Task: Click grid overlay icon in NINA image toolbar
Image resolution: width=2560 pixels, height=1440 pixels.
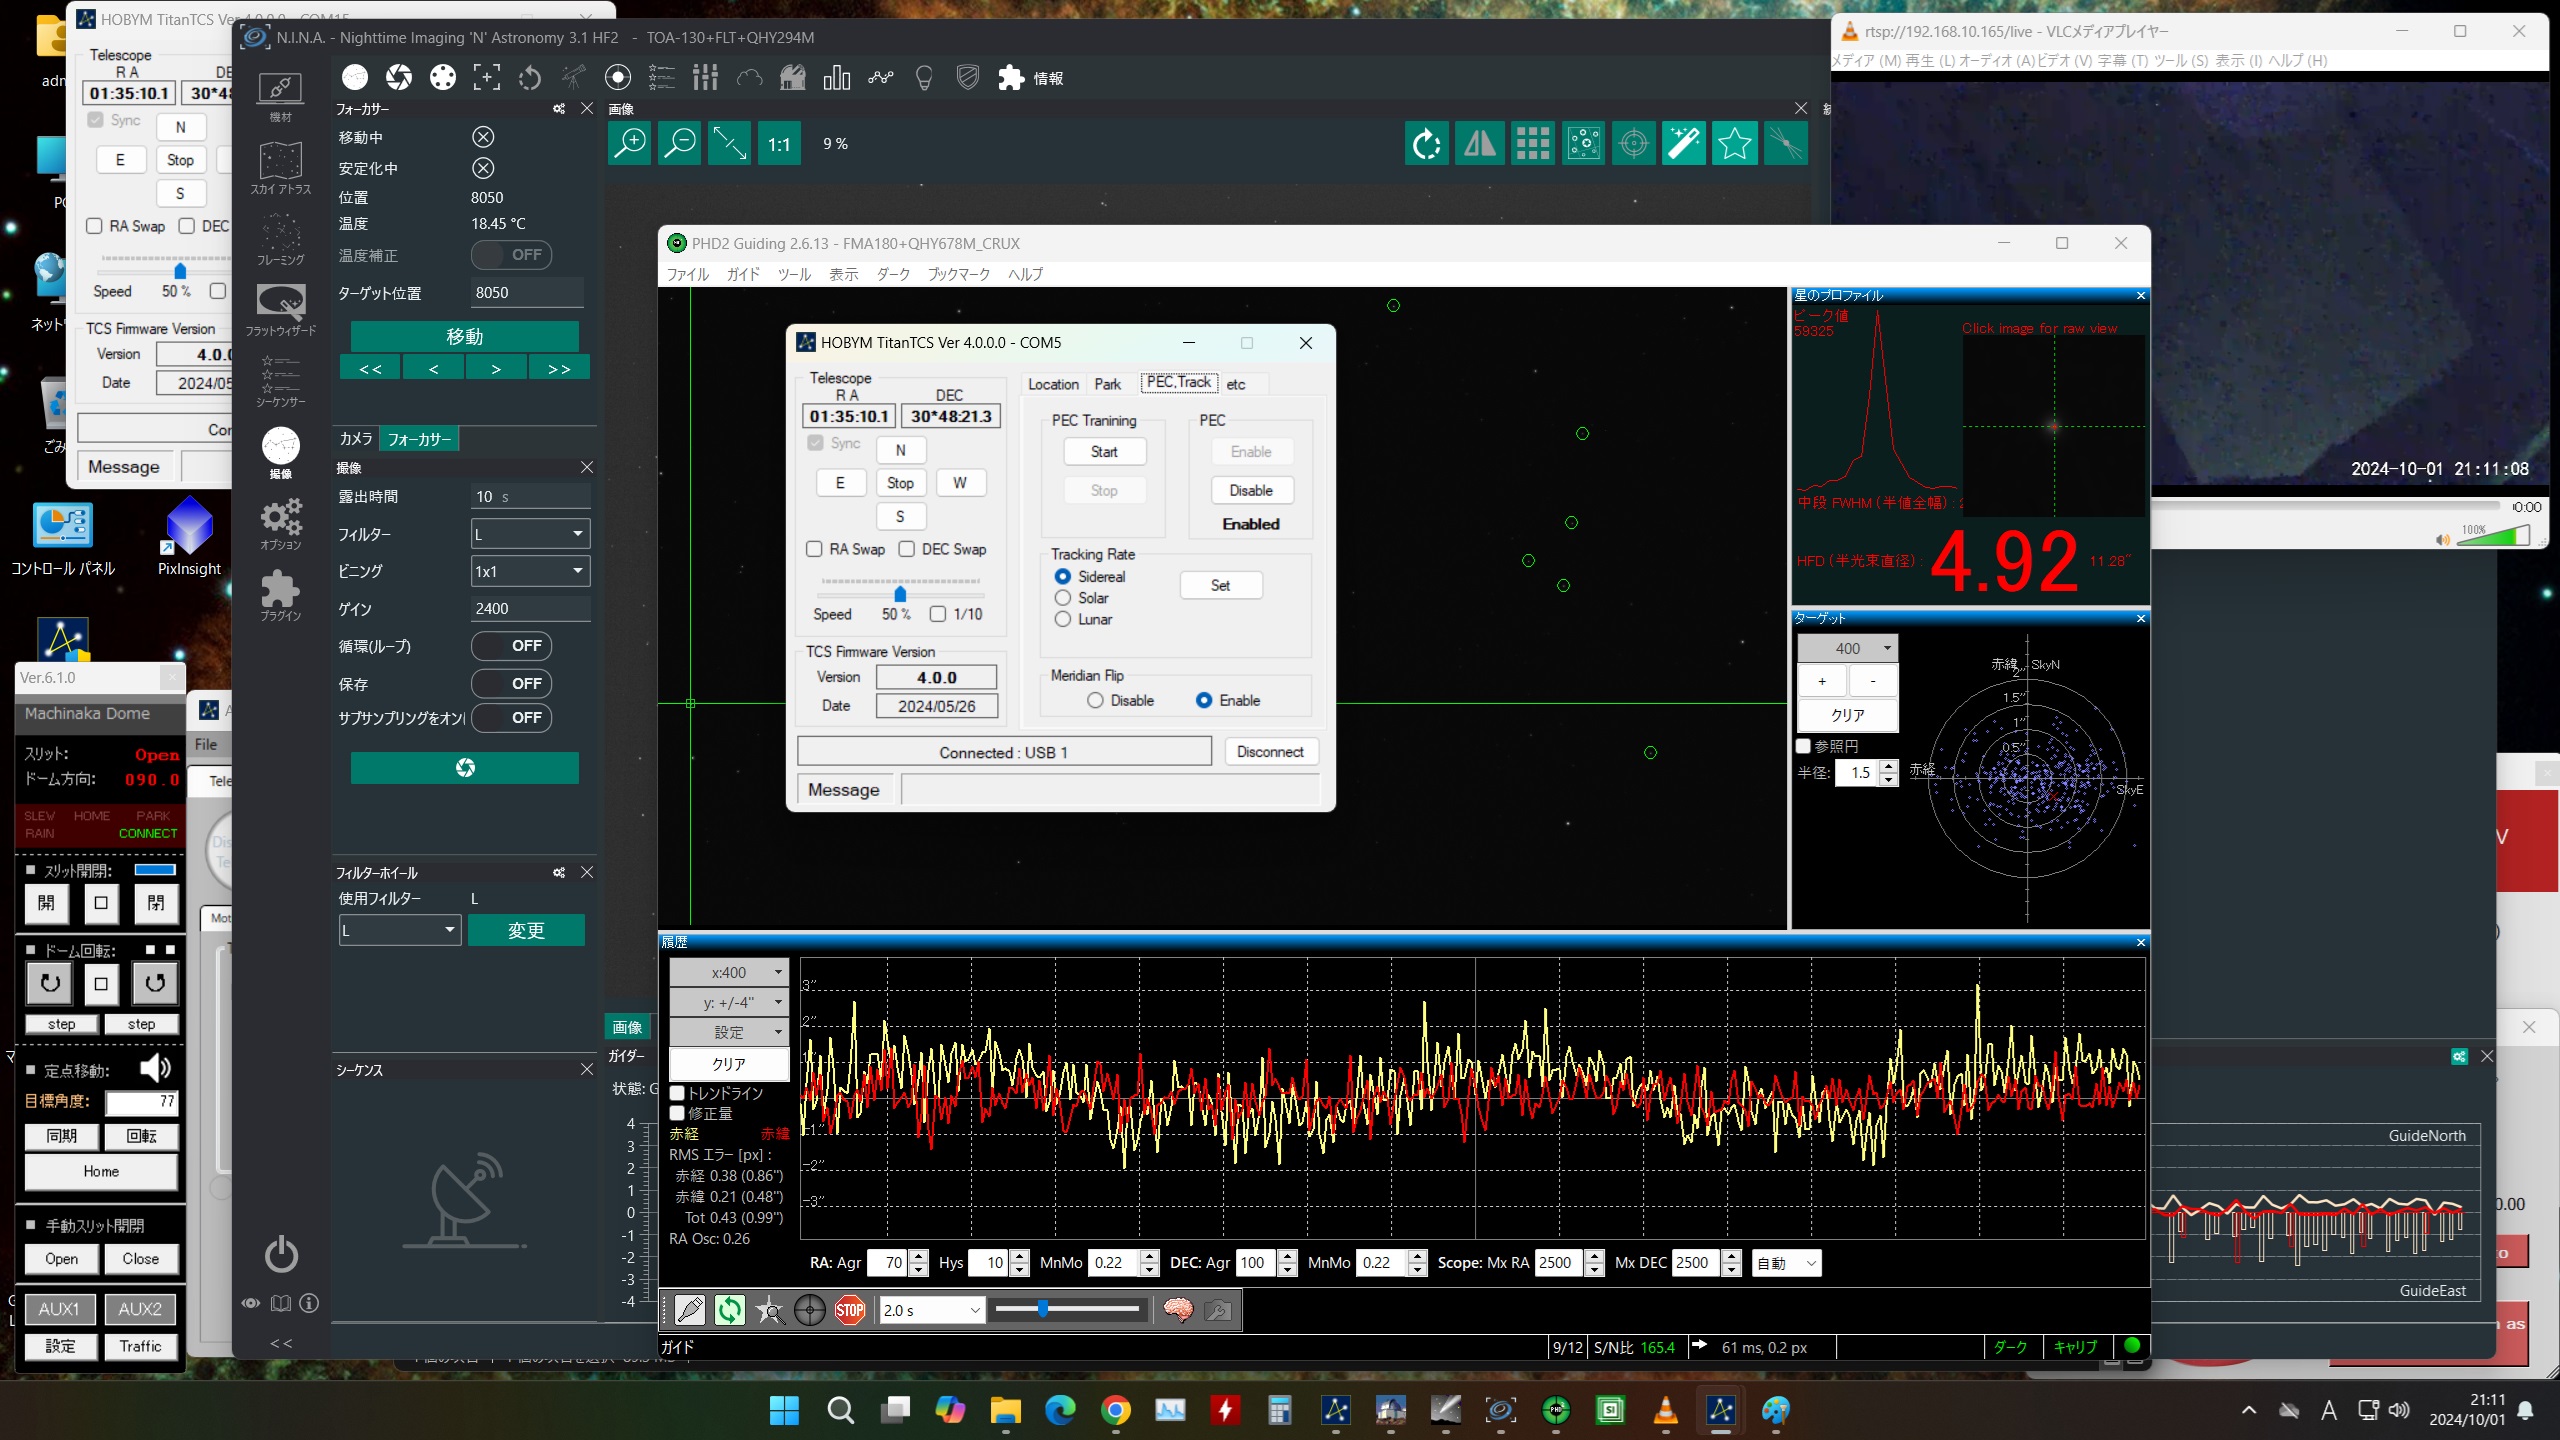Action: pyautogui.click(x=1532, y=144)
